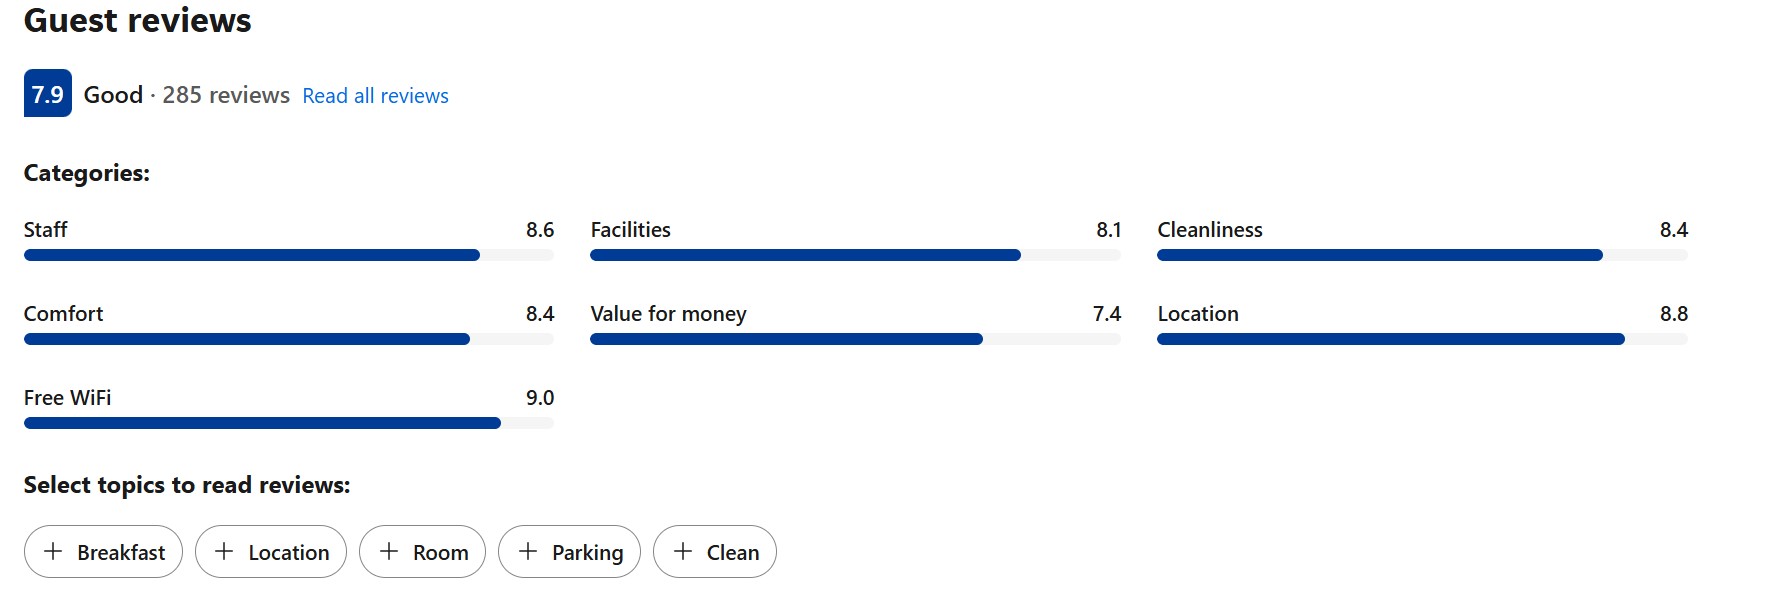Click the plus icon on Breakfast chip
The width and height of the screenshot is (1771, 614).
pyautogui.click(x=53, y=551)
